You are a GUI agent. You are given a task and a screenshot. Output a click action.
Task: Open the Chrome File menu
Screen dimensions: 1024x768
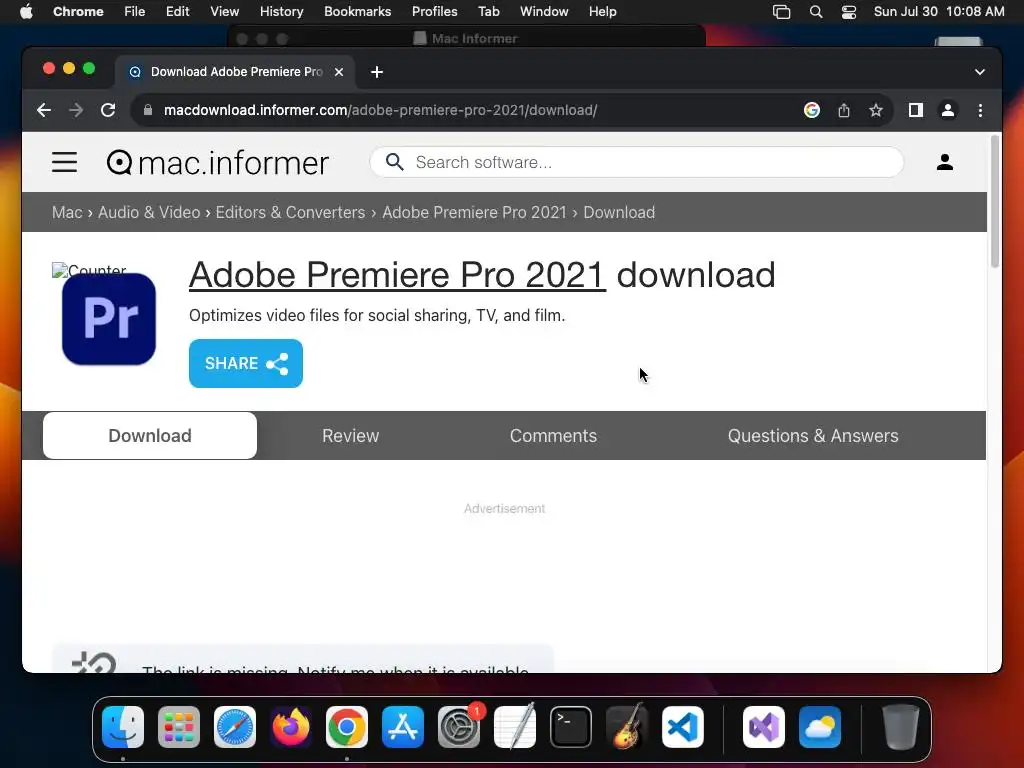[x=135, y=11]
